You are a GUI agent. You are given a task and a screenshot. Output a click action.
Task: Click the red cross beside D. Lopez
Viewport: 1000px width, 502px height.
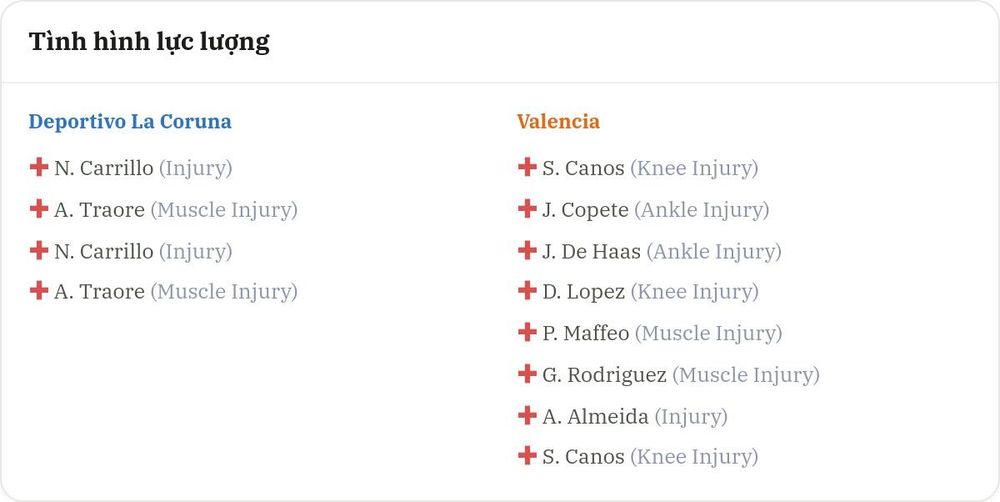tap(527, 290)
